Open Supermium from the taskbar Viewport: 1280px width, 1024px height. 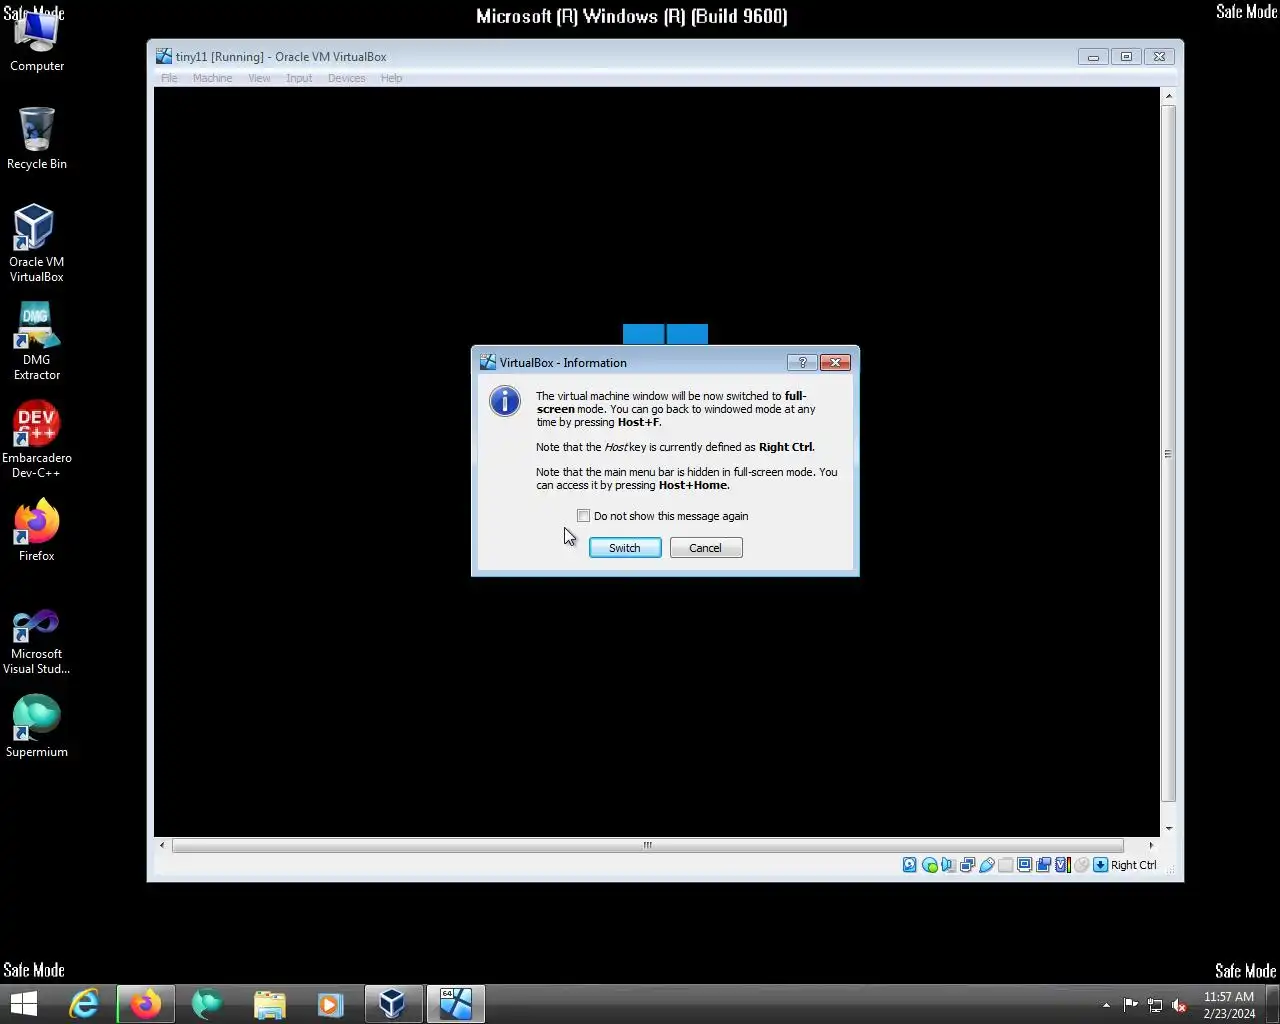[x=207, y=1003]
